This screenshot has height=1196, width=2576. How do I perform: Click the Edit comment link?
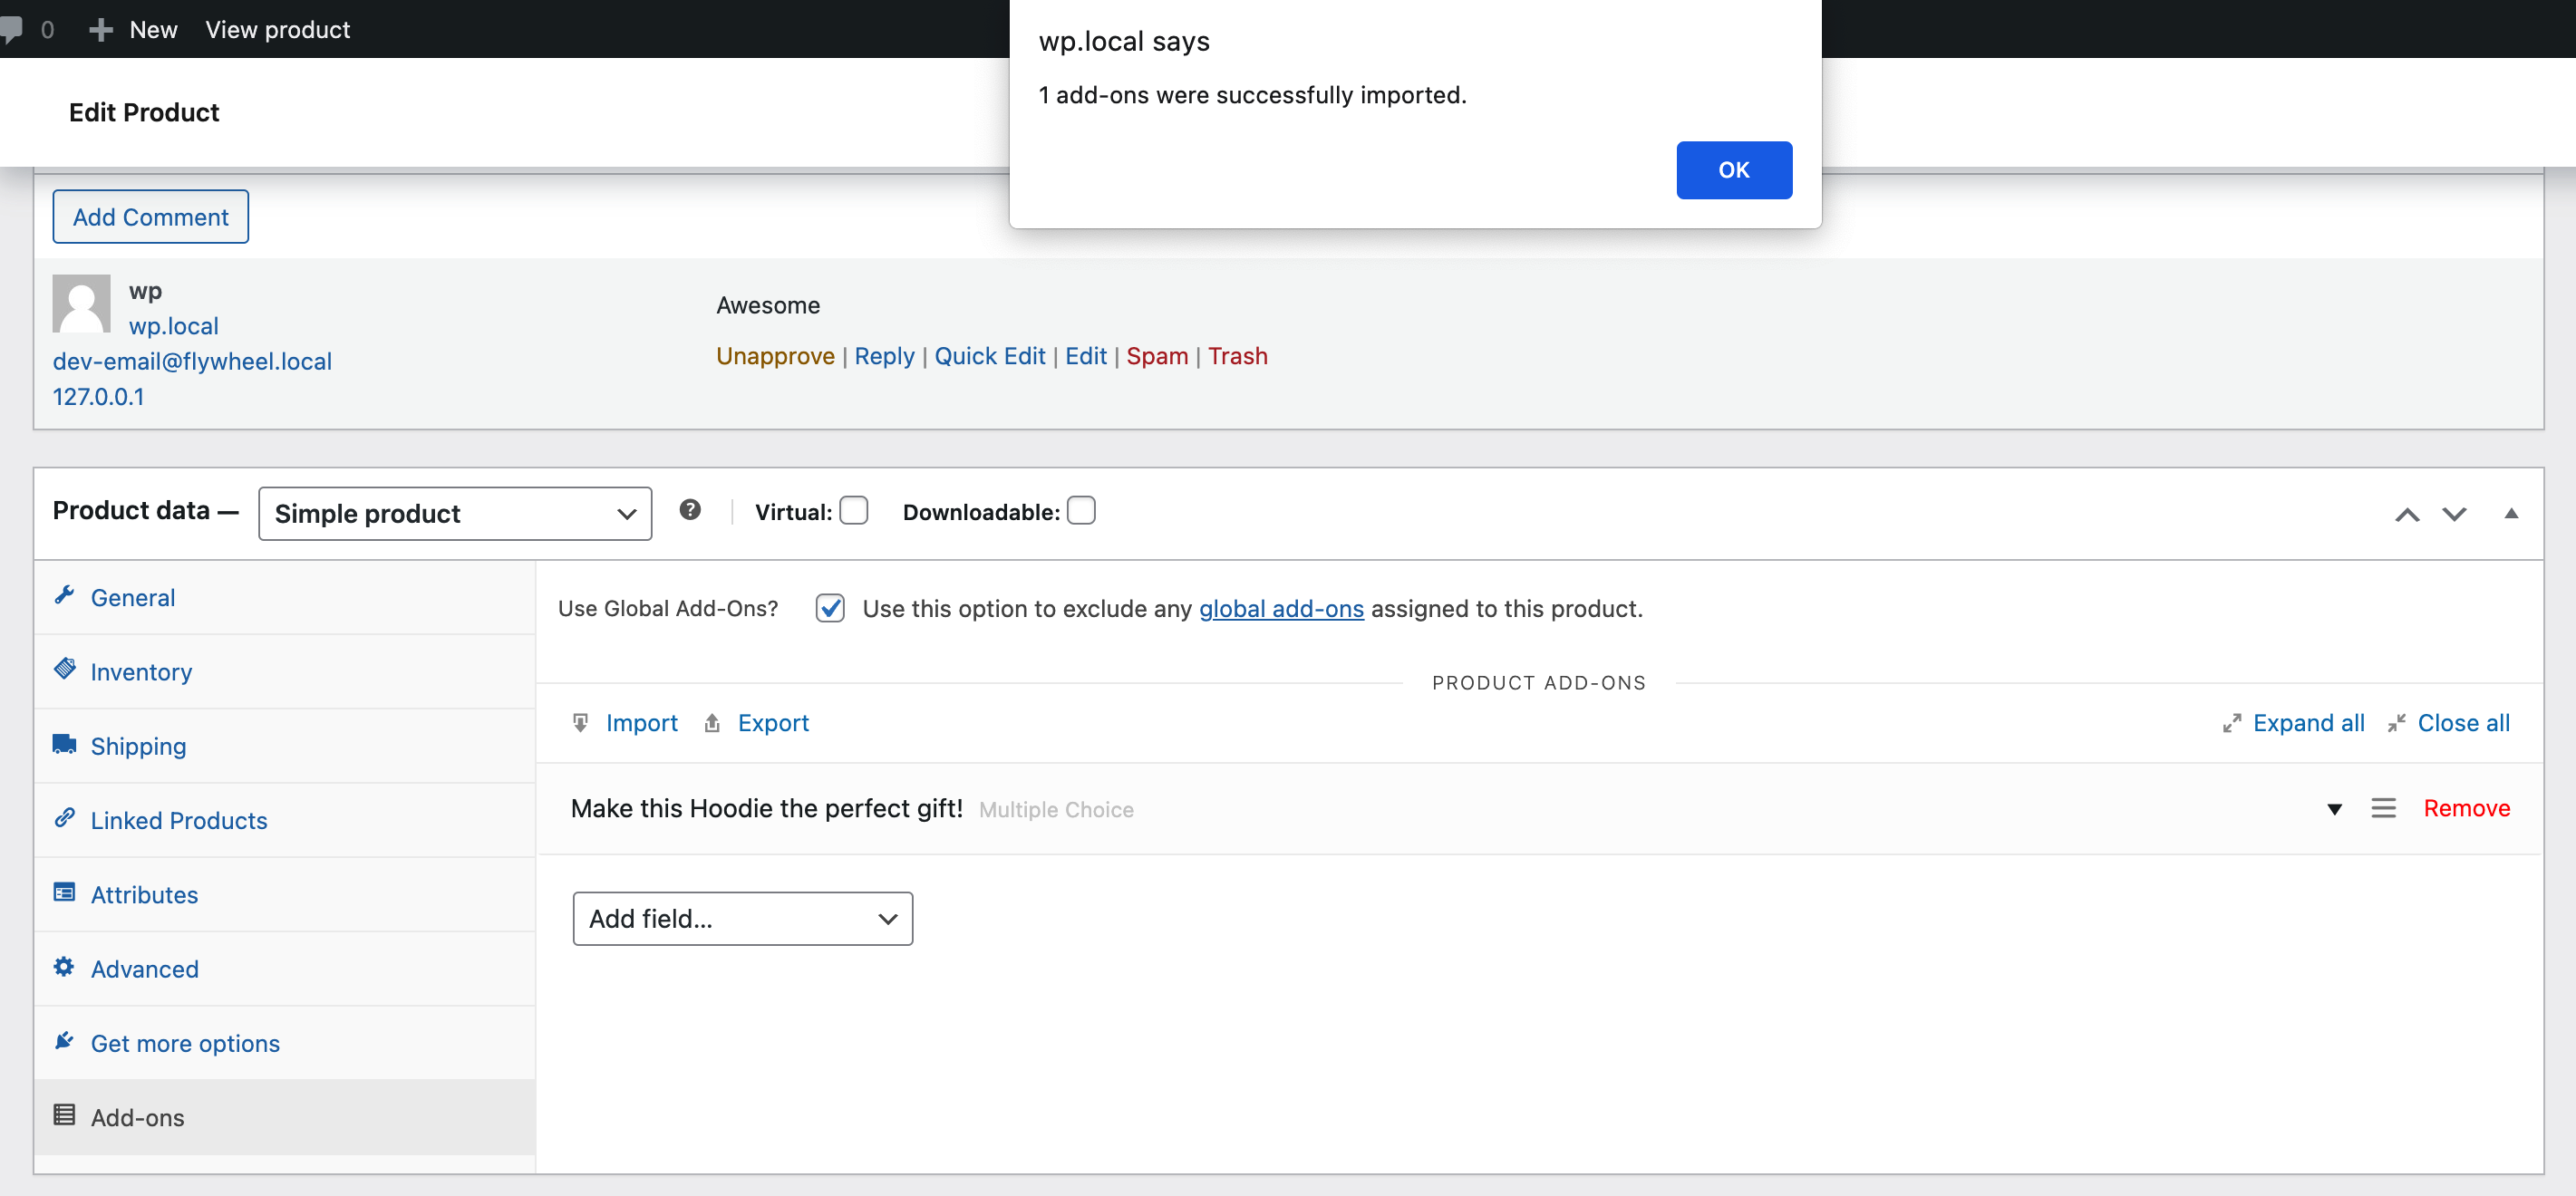pyautogui.click(x=1086, y=356)
